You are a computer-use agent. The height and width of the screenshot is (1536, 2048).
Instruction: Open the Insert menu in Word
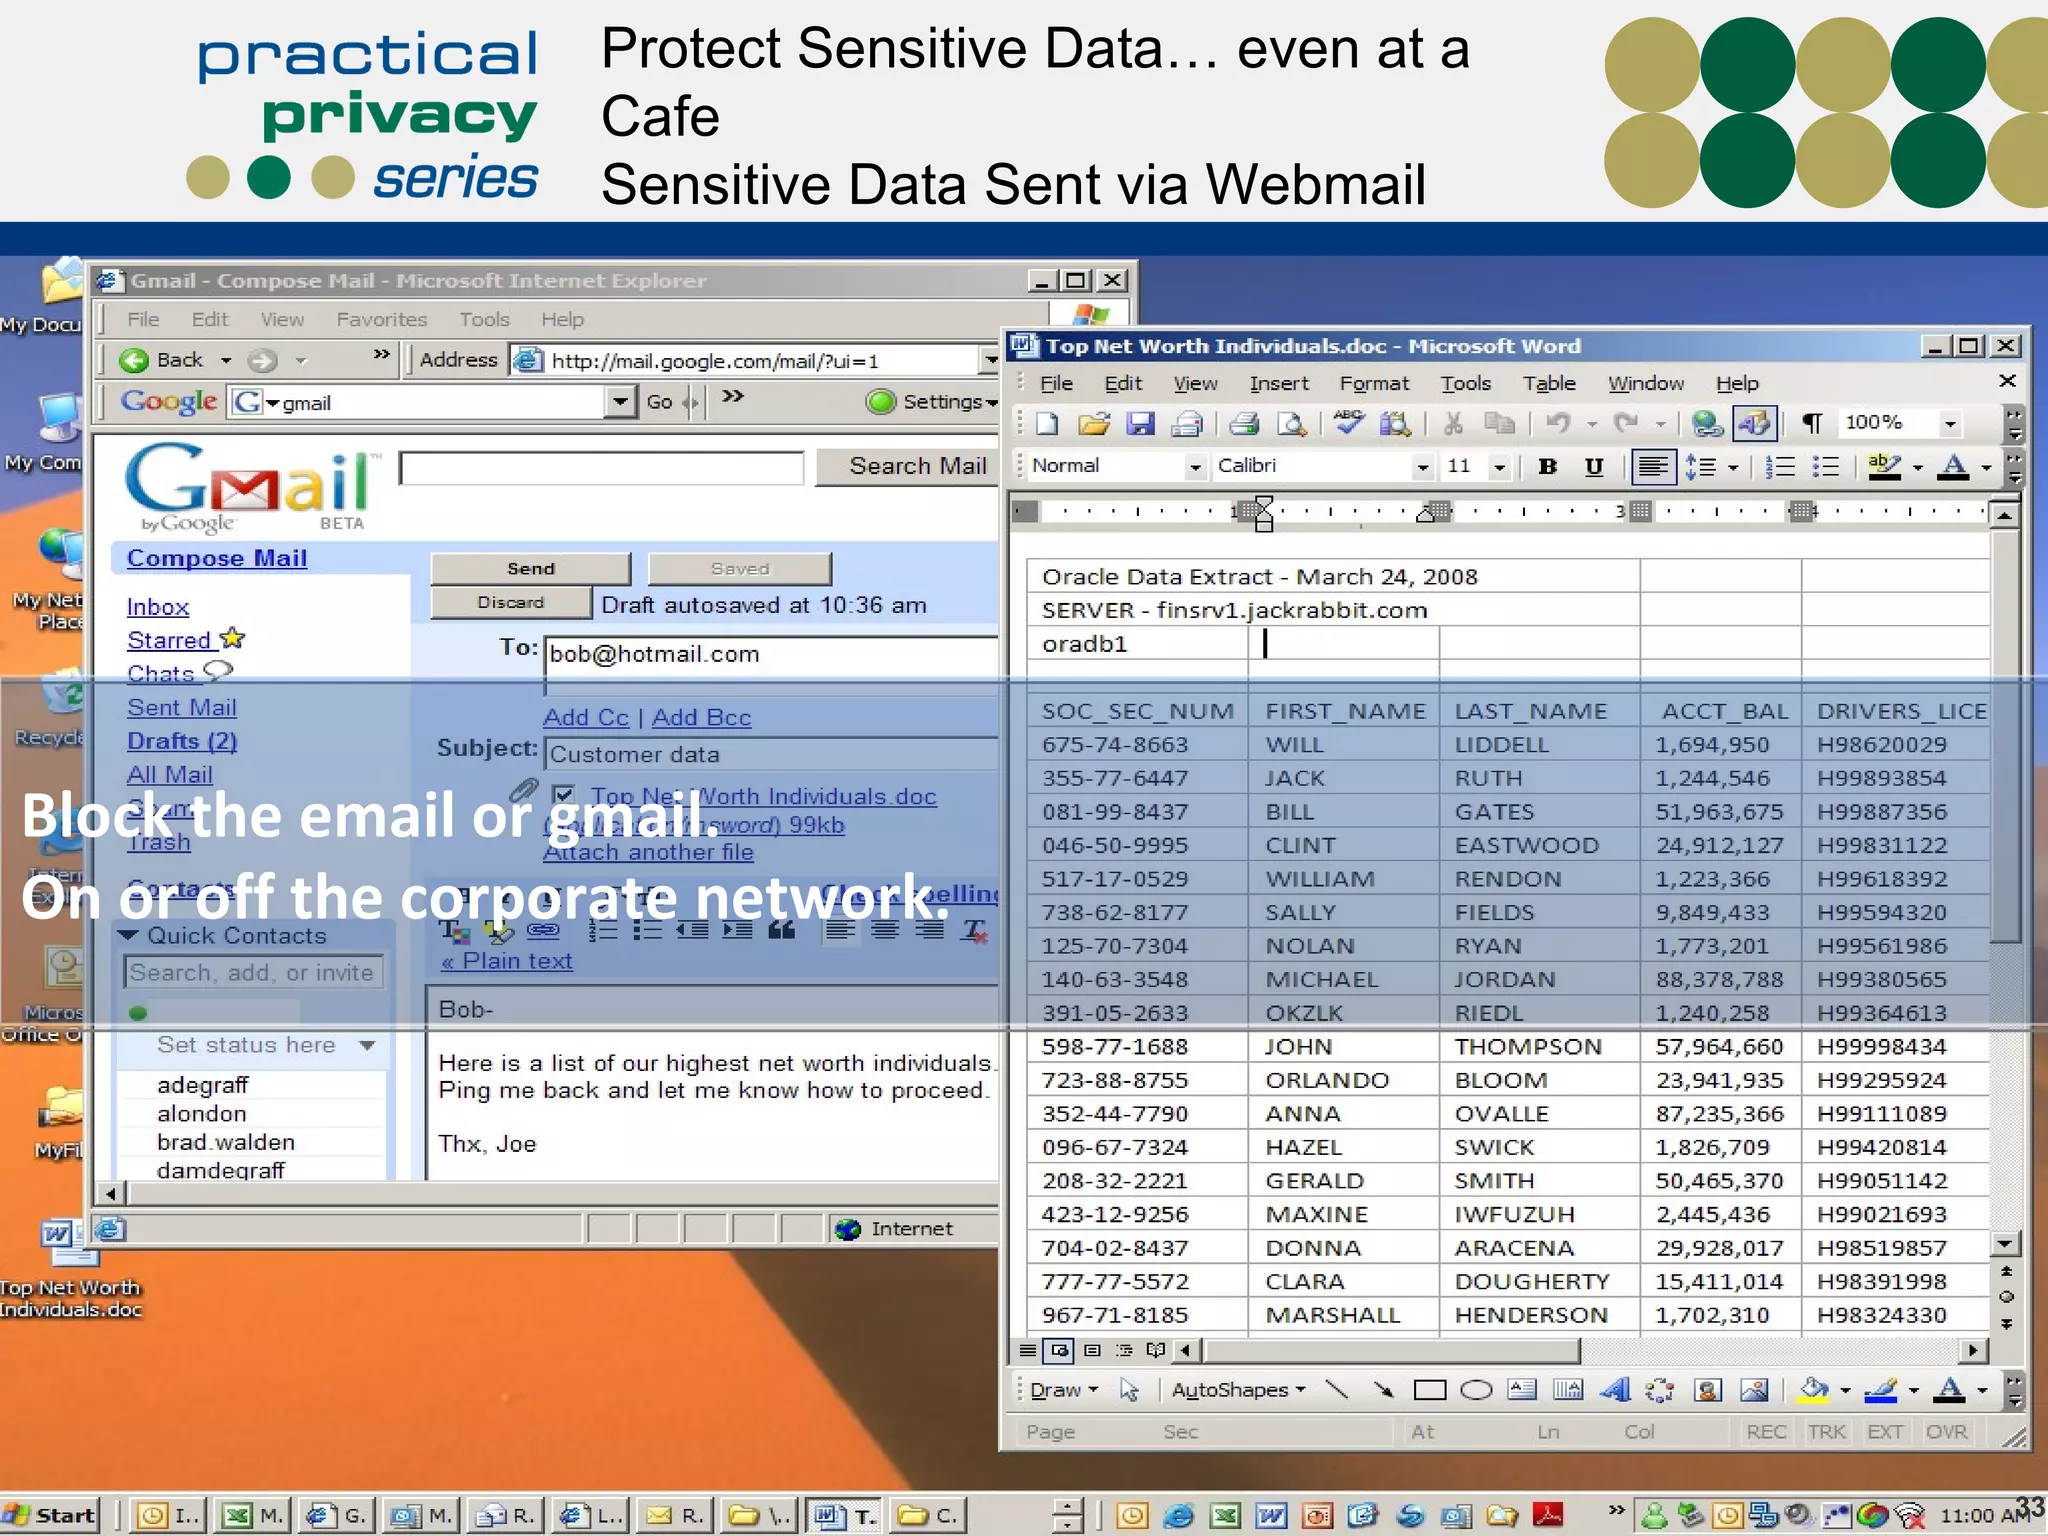(1278, 383)
